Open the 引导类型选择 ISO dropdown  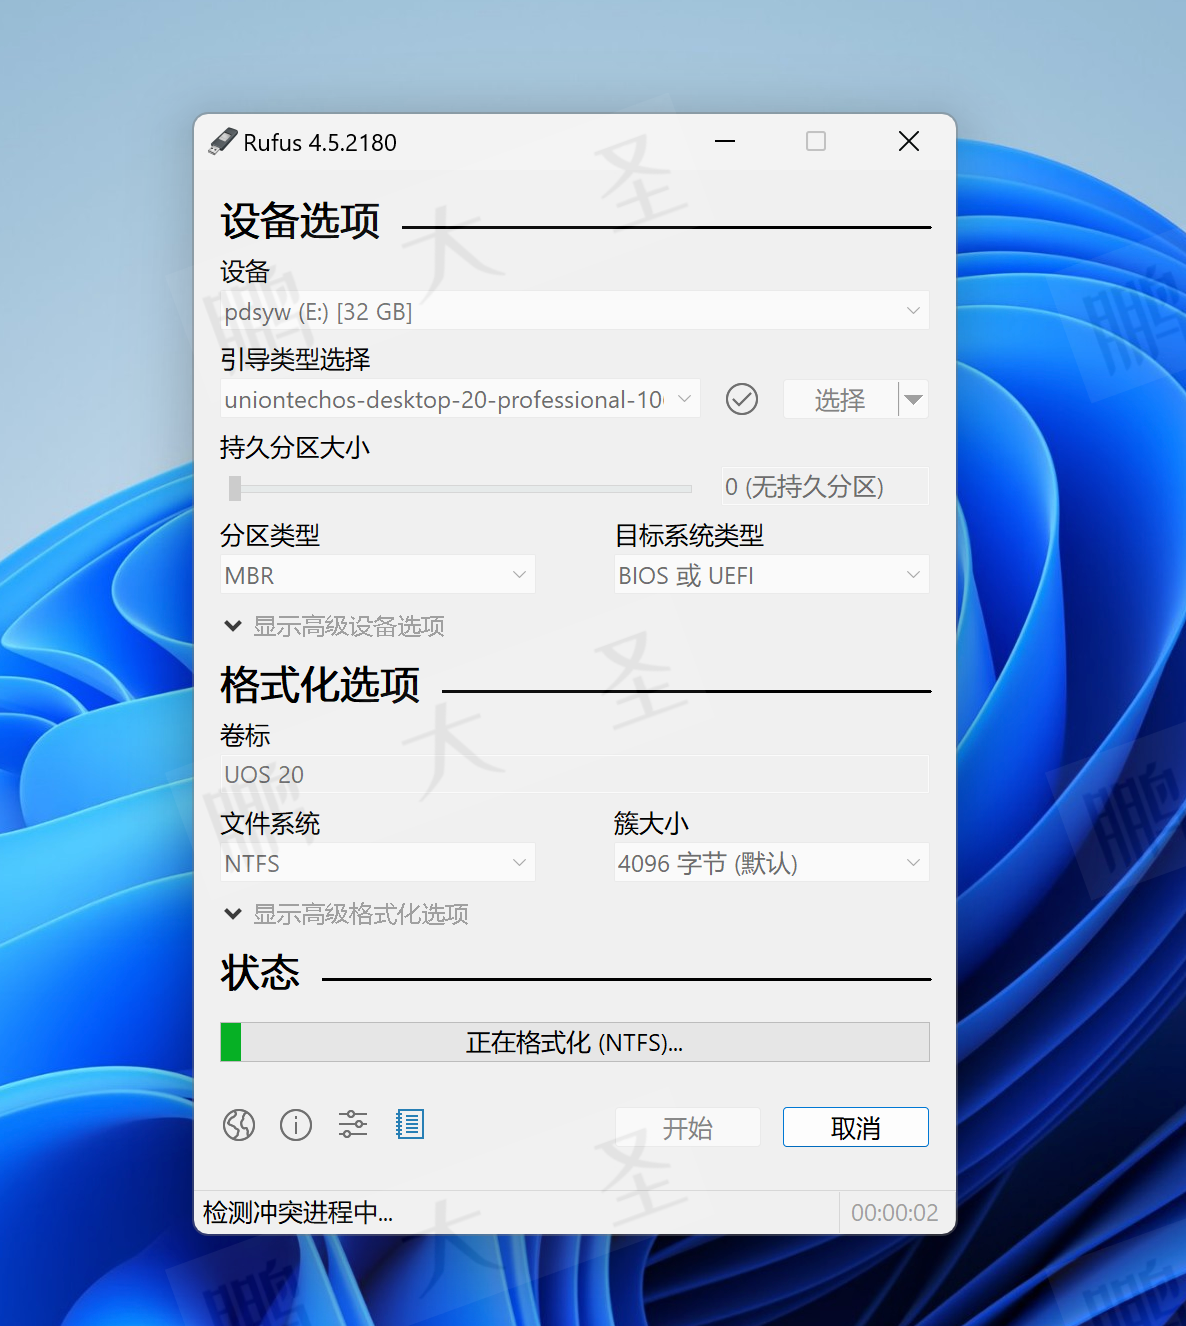460,399
